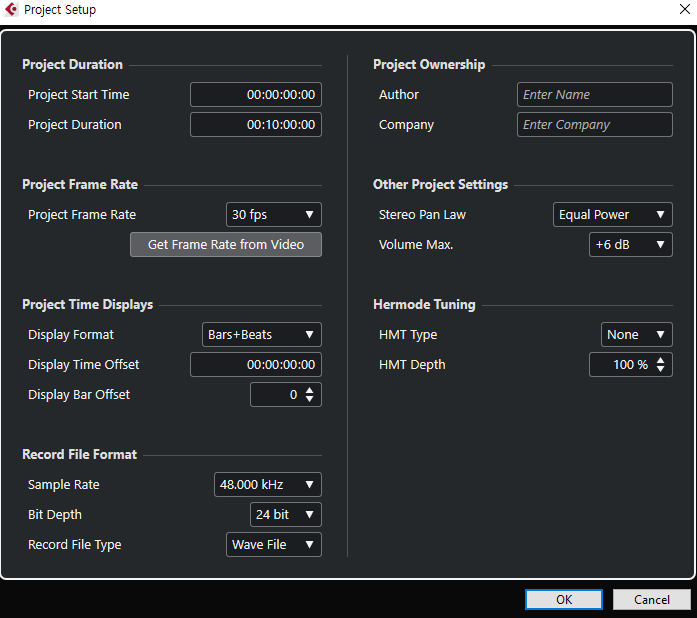Open the Project Frame Rate dropdown

273,214
